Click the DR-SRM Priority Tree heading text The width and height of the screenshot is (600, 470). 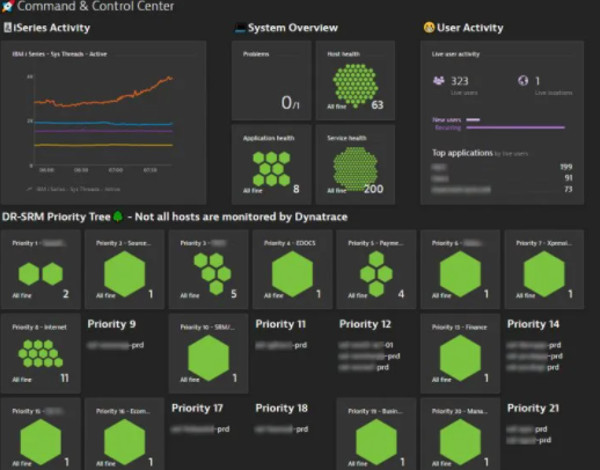tap(56, 217)
